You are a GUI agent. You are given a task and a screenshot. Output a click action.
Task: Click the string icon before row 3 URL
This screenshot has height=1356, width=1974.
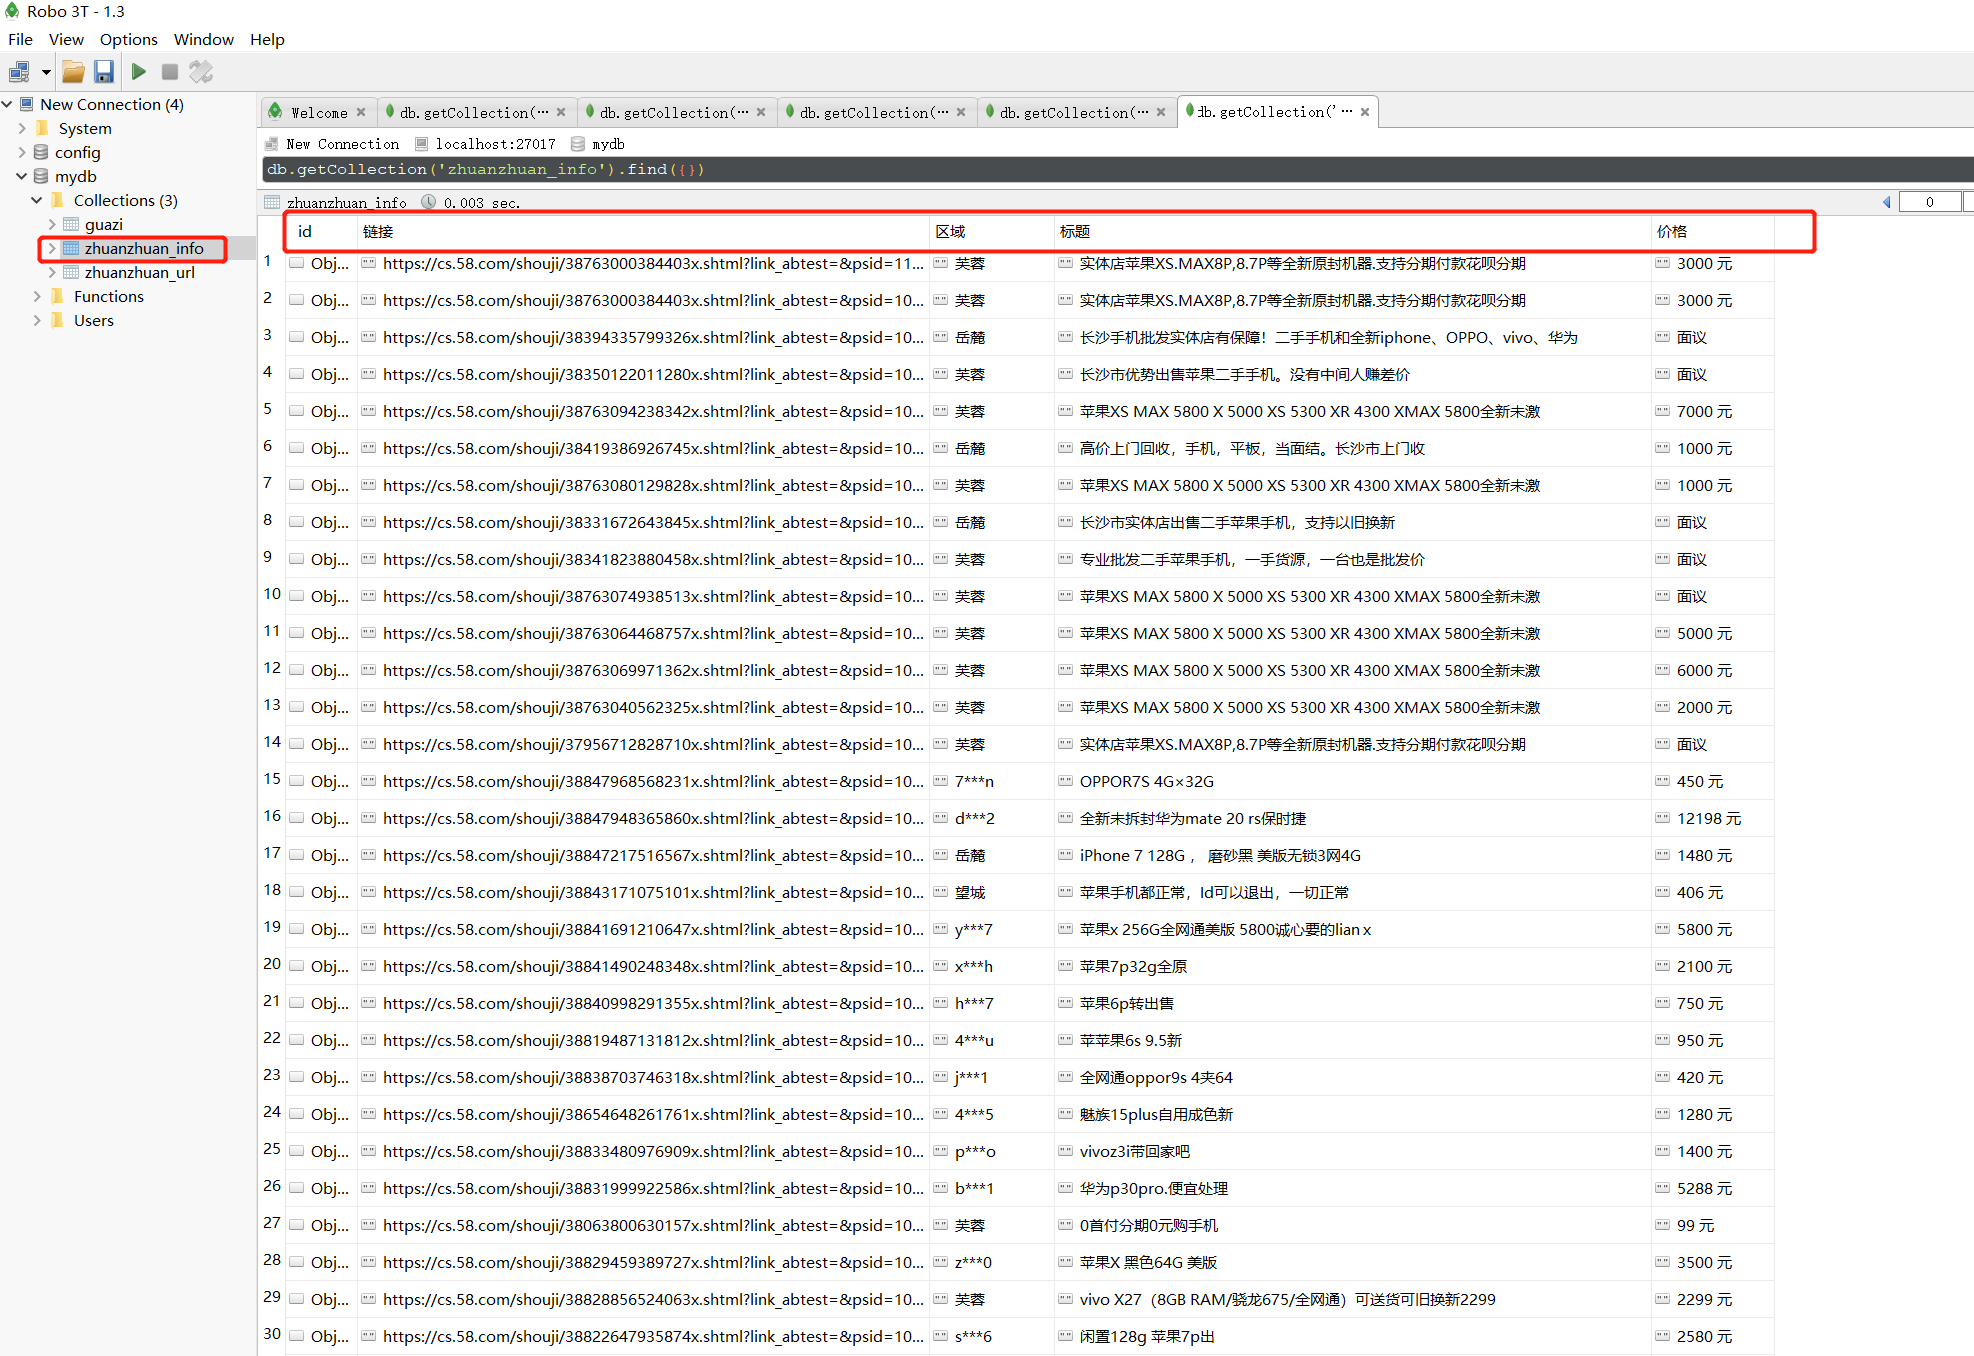pos(369,338)
